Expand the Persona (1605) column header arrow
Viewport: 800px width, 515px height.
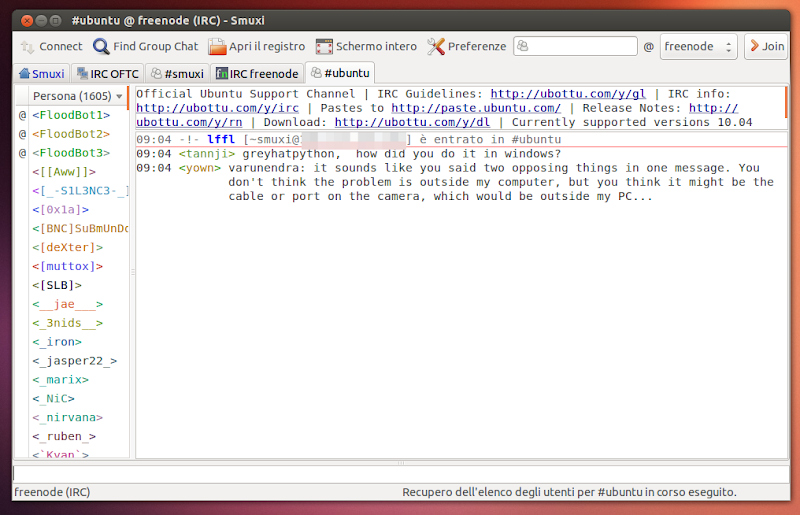click(x=119, y=96)
